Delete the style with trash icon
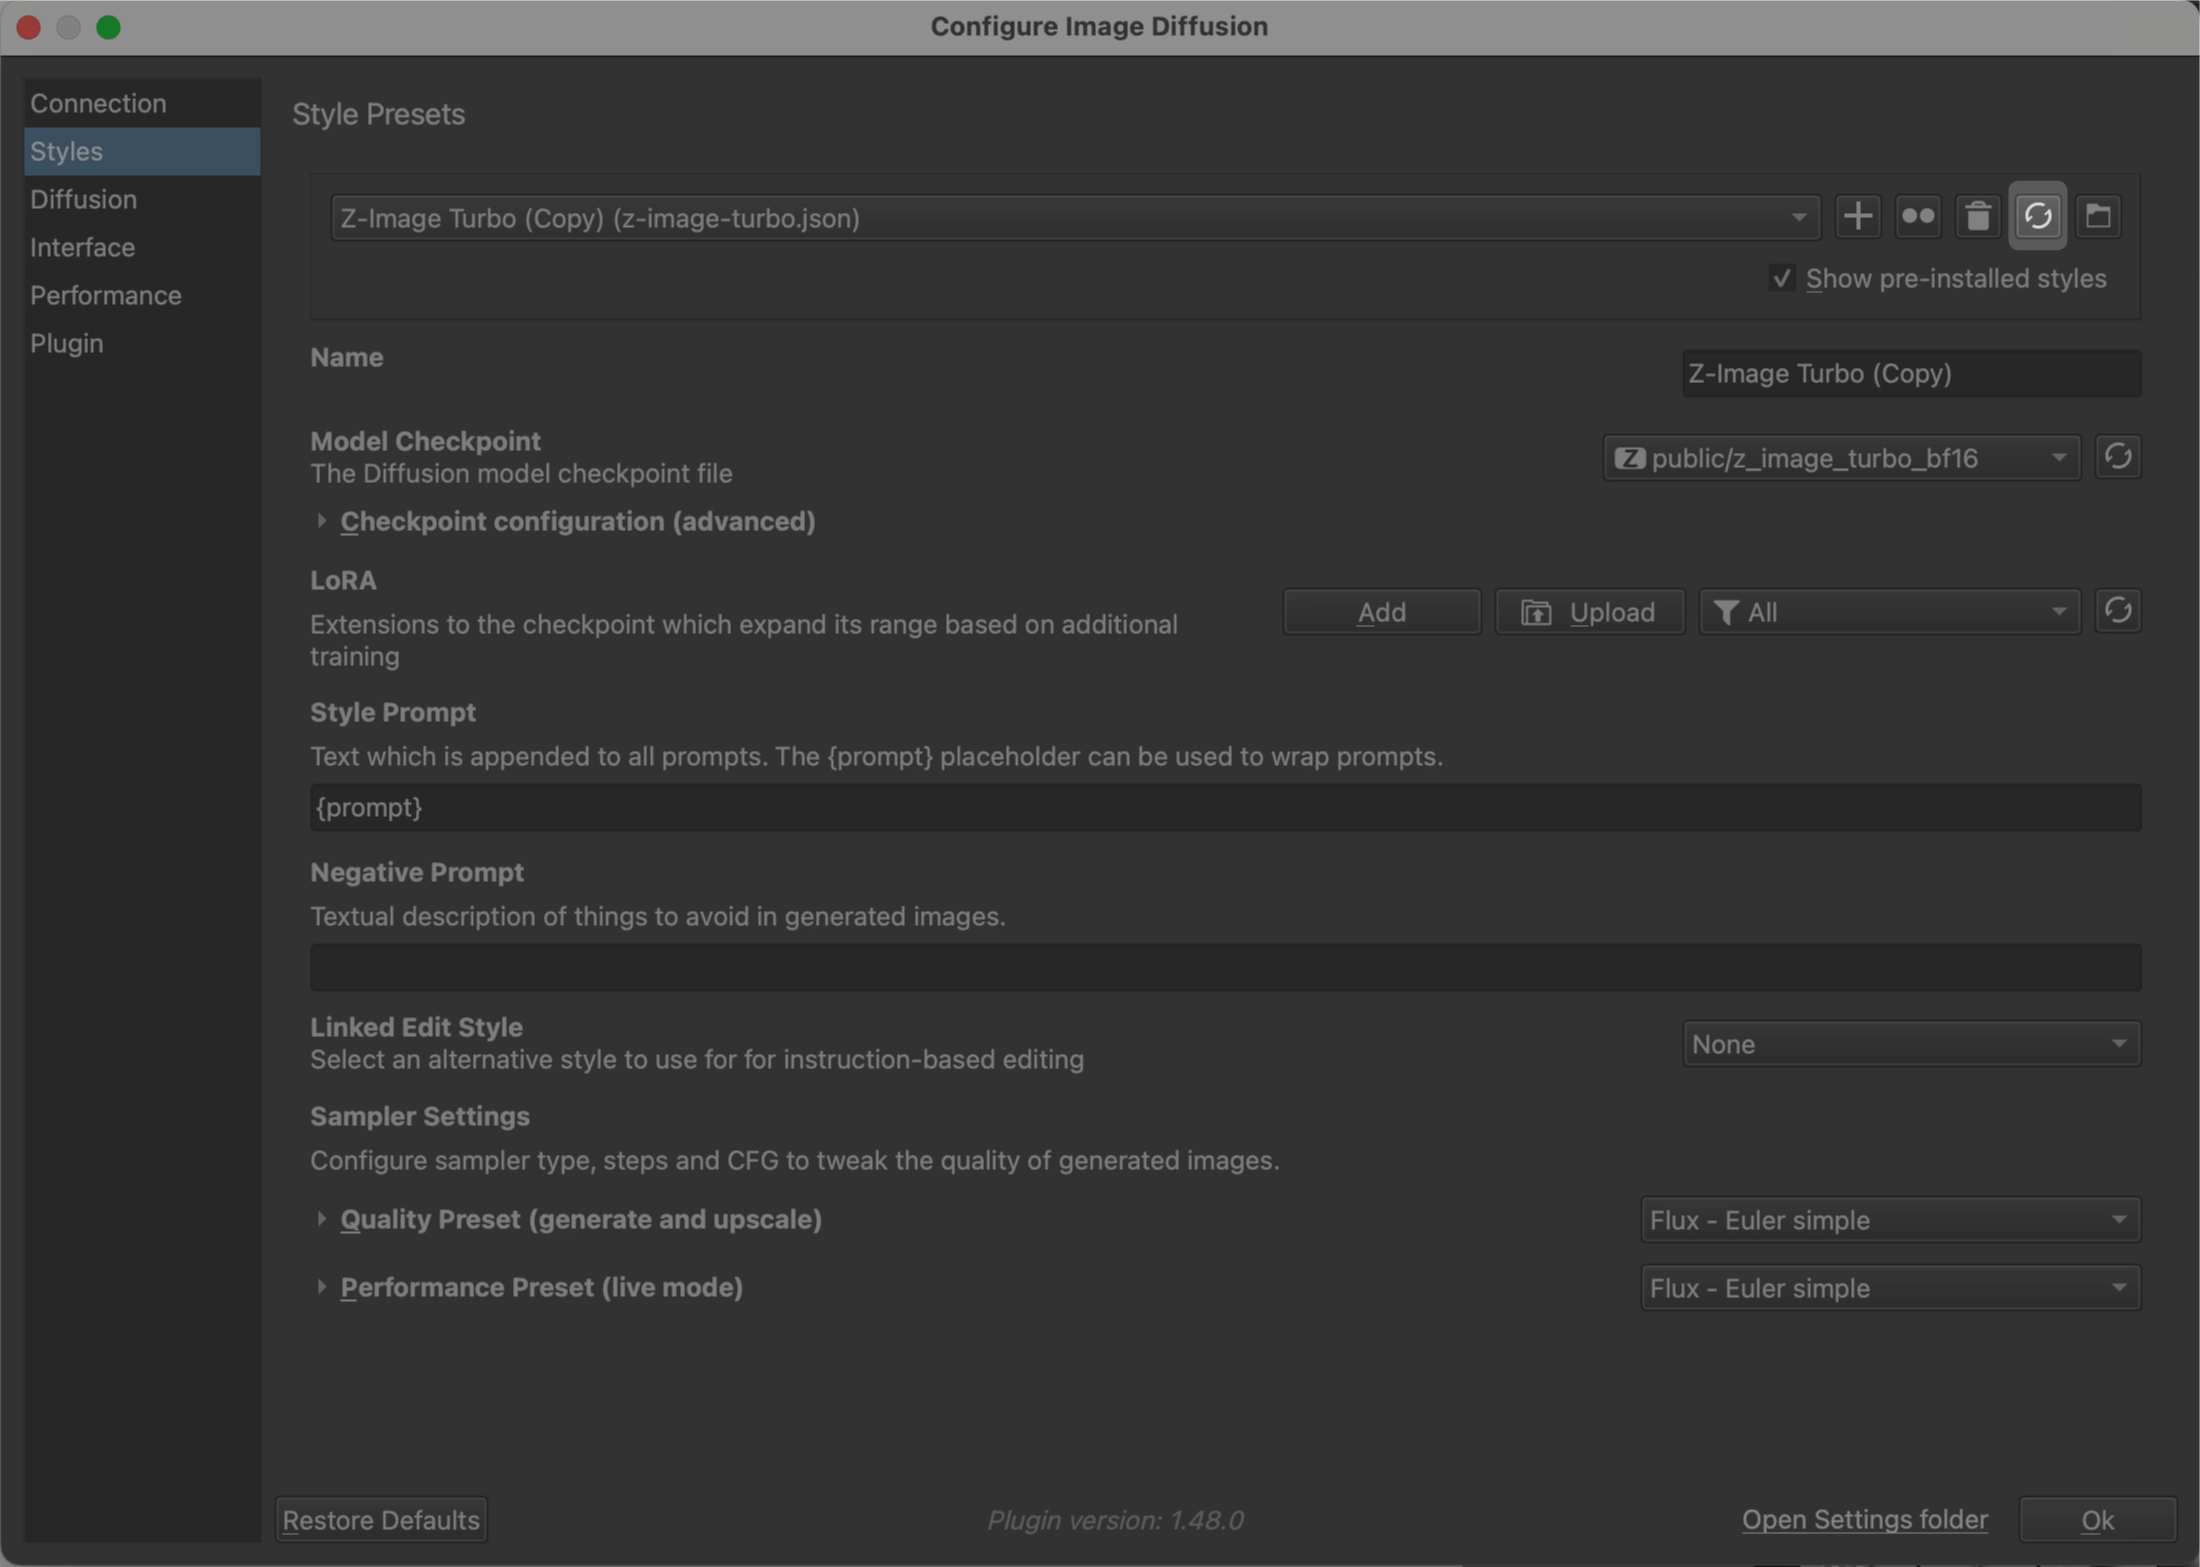 point(1977,216)
